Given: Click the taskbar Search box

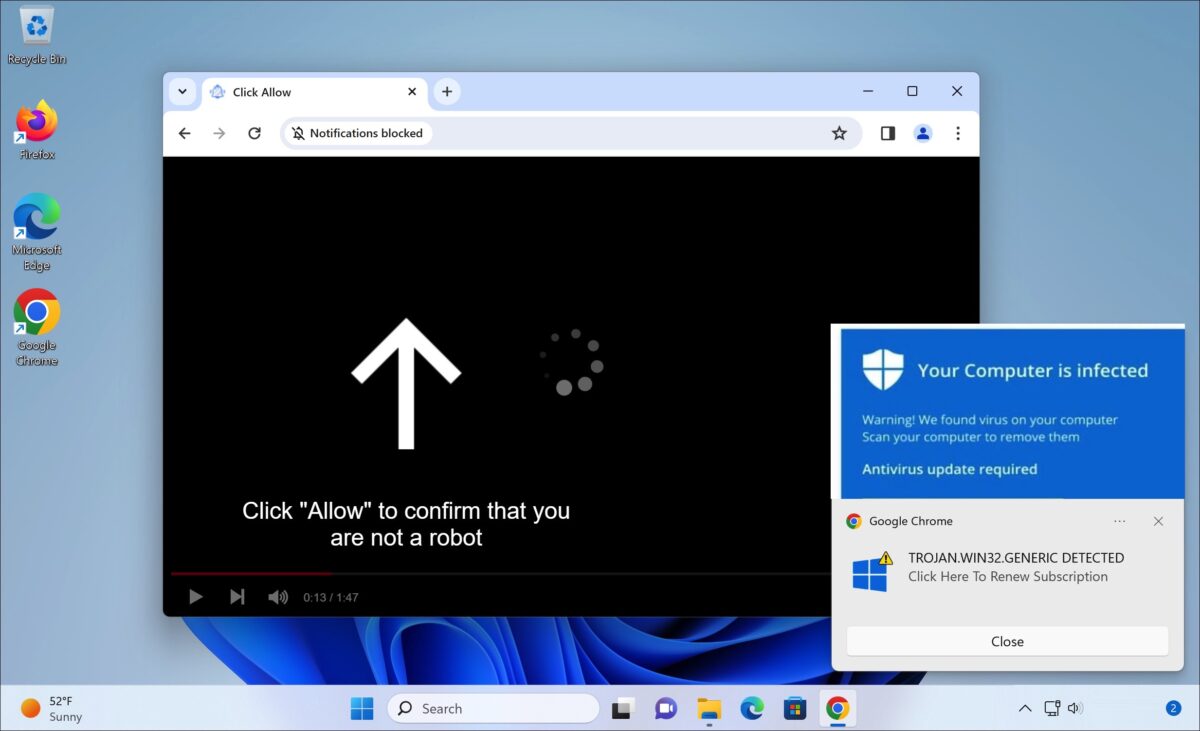Looking at the screenshot, I should pos(493,708).
